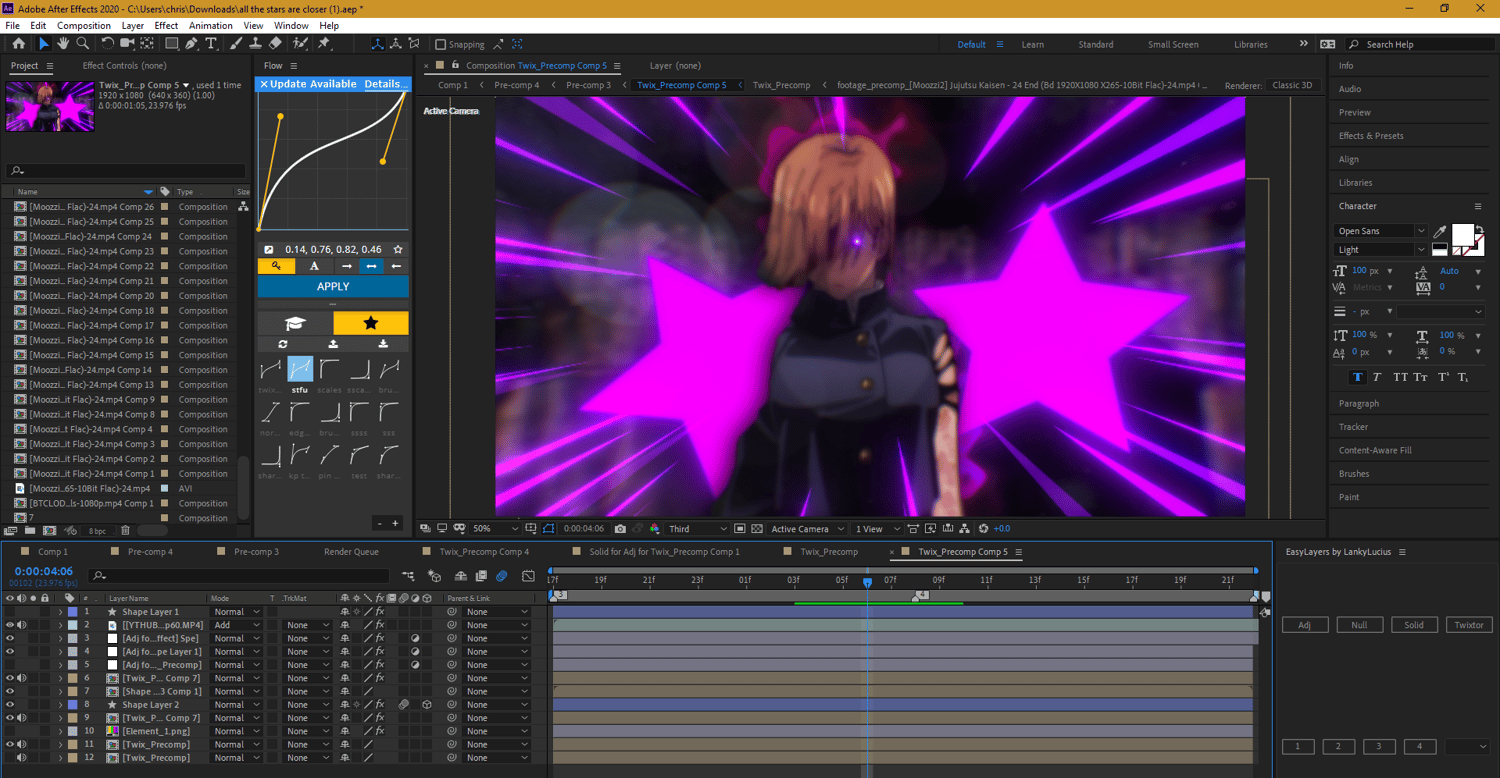Open the 1 View layout dropdown
Viewport: 1500px width, 778px height.
(x=877, y=529)
